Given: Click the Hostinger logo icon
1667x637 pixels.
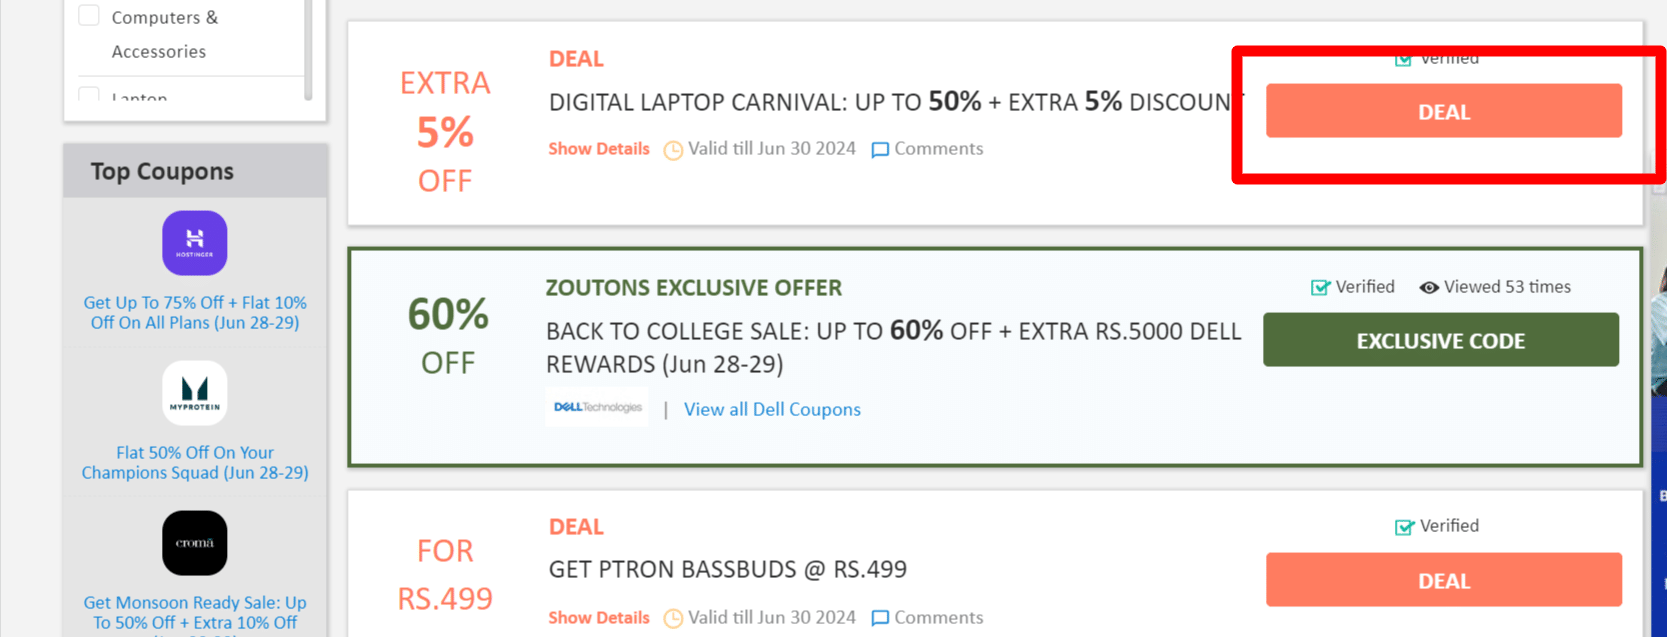Looking at the screenshot, I should [195, 243].
